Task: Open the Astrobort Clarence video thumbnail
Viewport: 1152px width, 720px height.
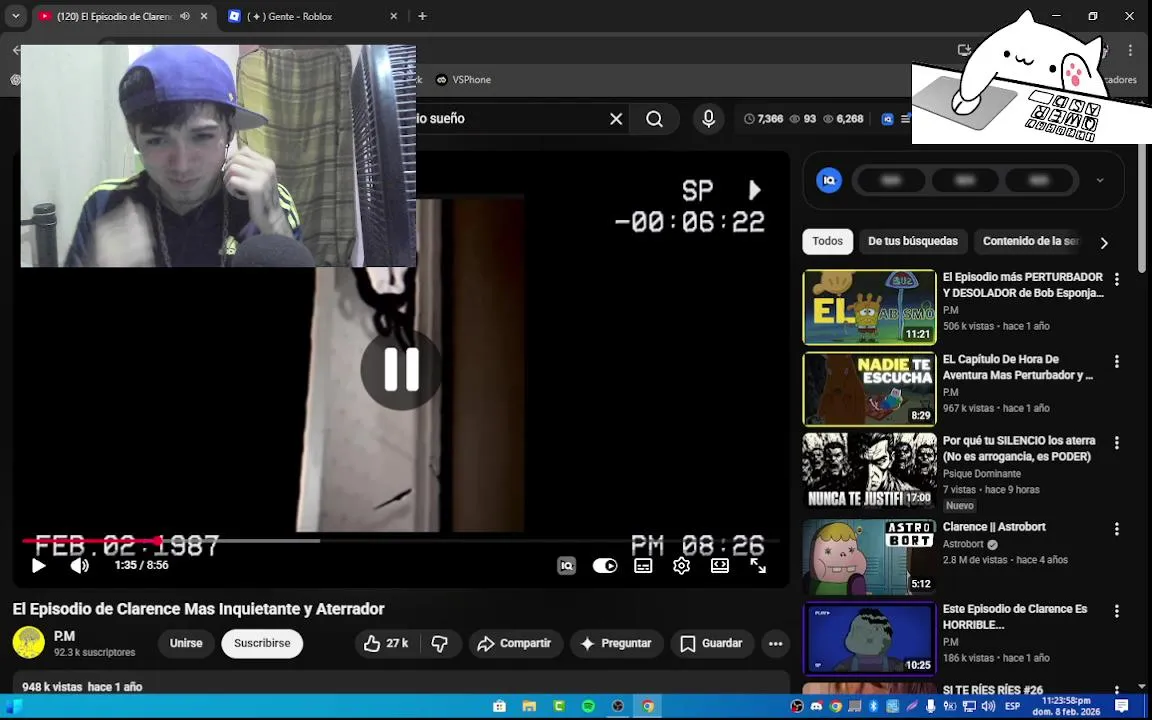Action: pyautogui.click(x=869, y=557)
